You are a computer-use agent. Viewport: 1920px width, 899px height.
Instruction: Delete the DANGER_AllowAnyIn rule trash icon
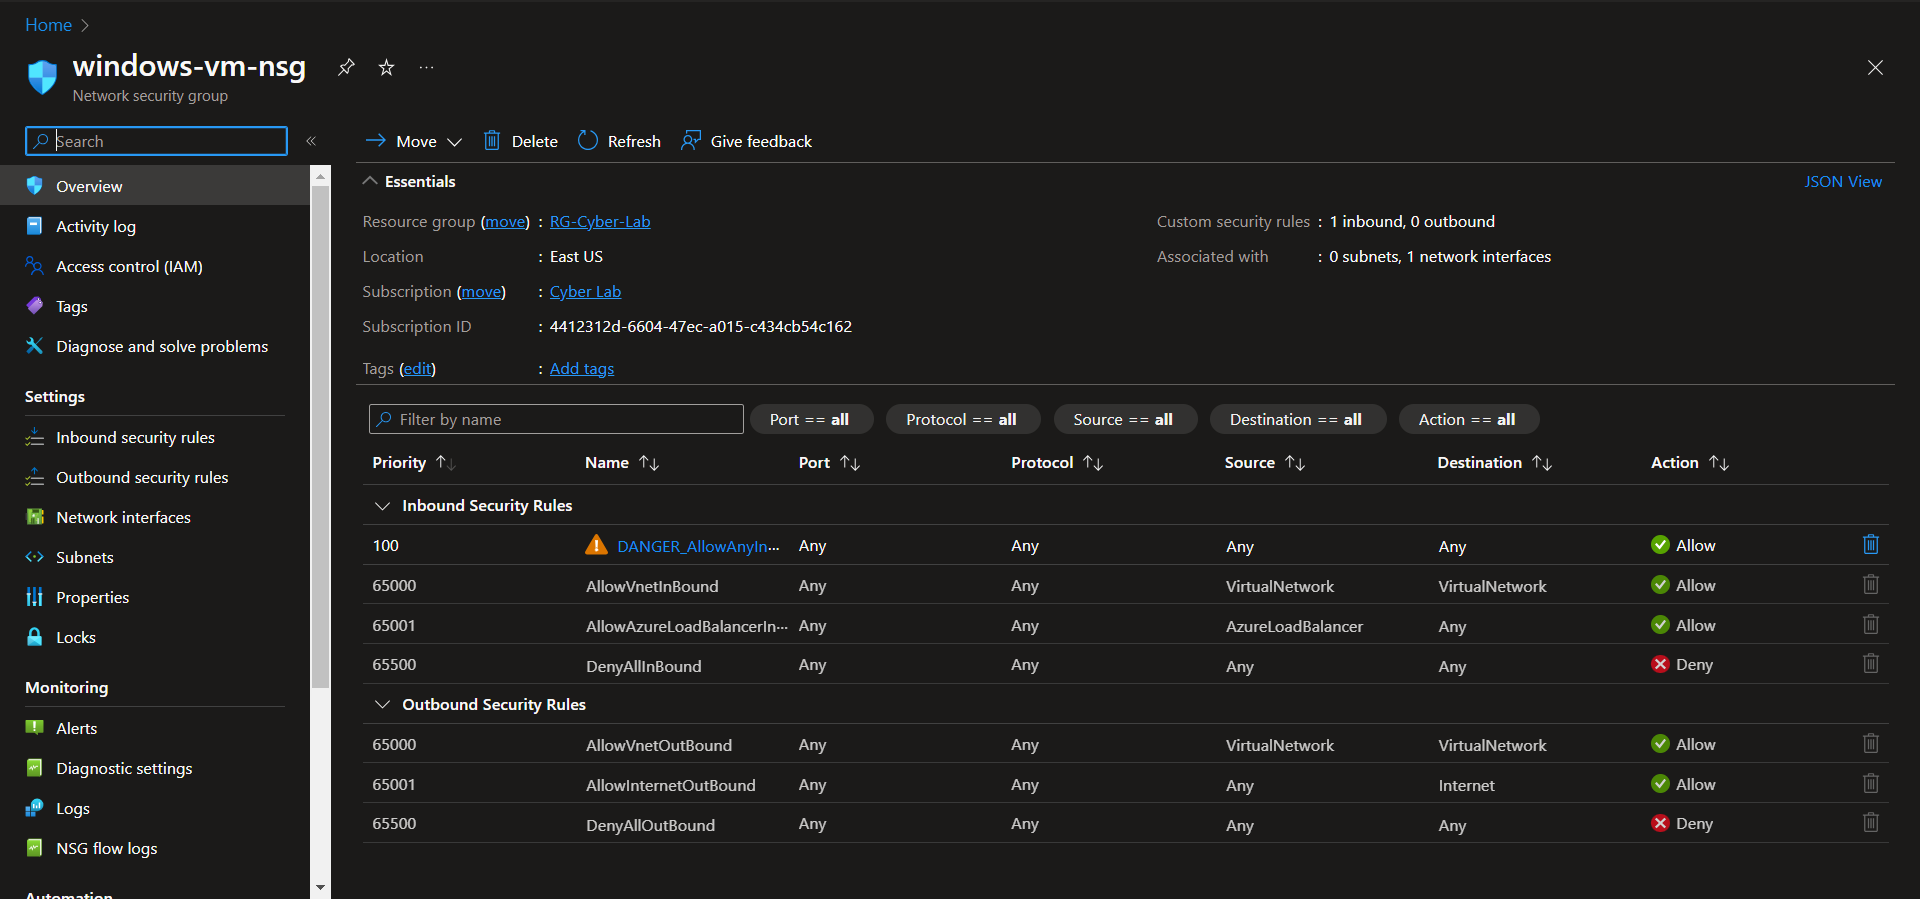(x=1871, y=544)
